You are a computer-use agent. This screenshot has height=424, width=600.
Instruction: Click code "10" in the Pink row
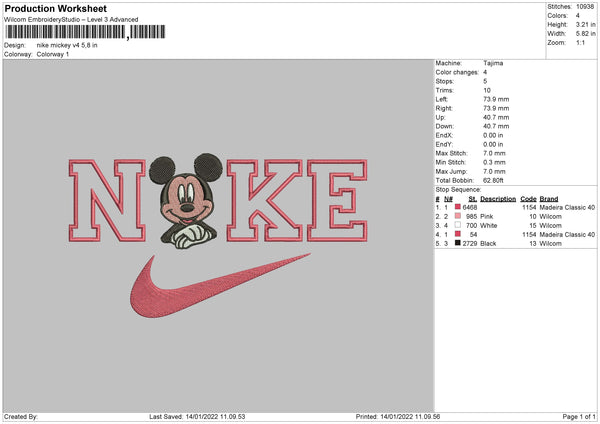[x=533, y=217]
